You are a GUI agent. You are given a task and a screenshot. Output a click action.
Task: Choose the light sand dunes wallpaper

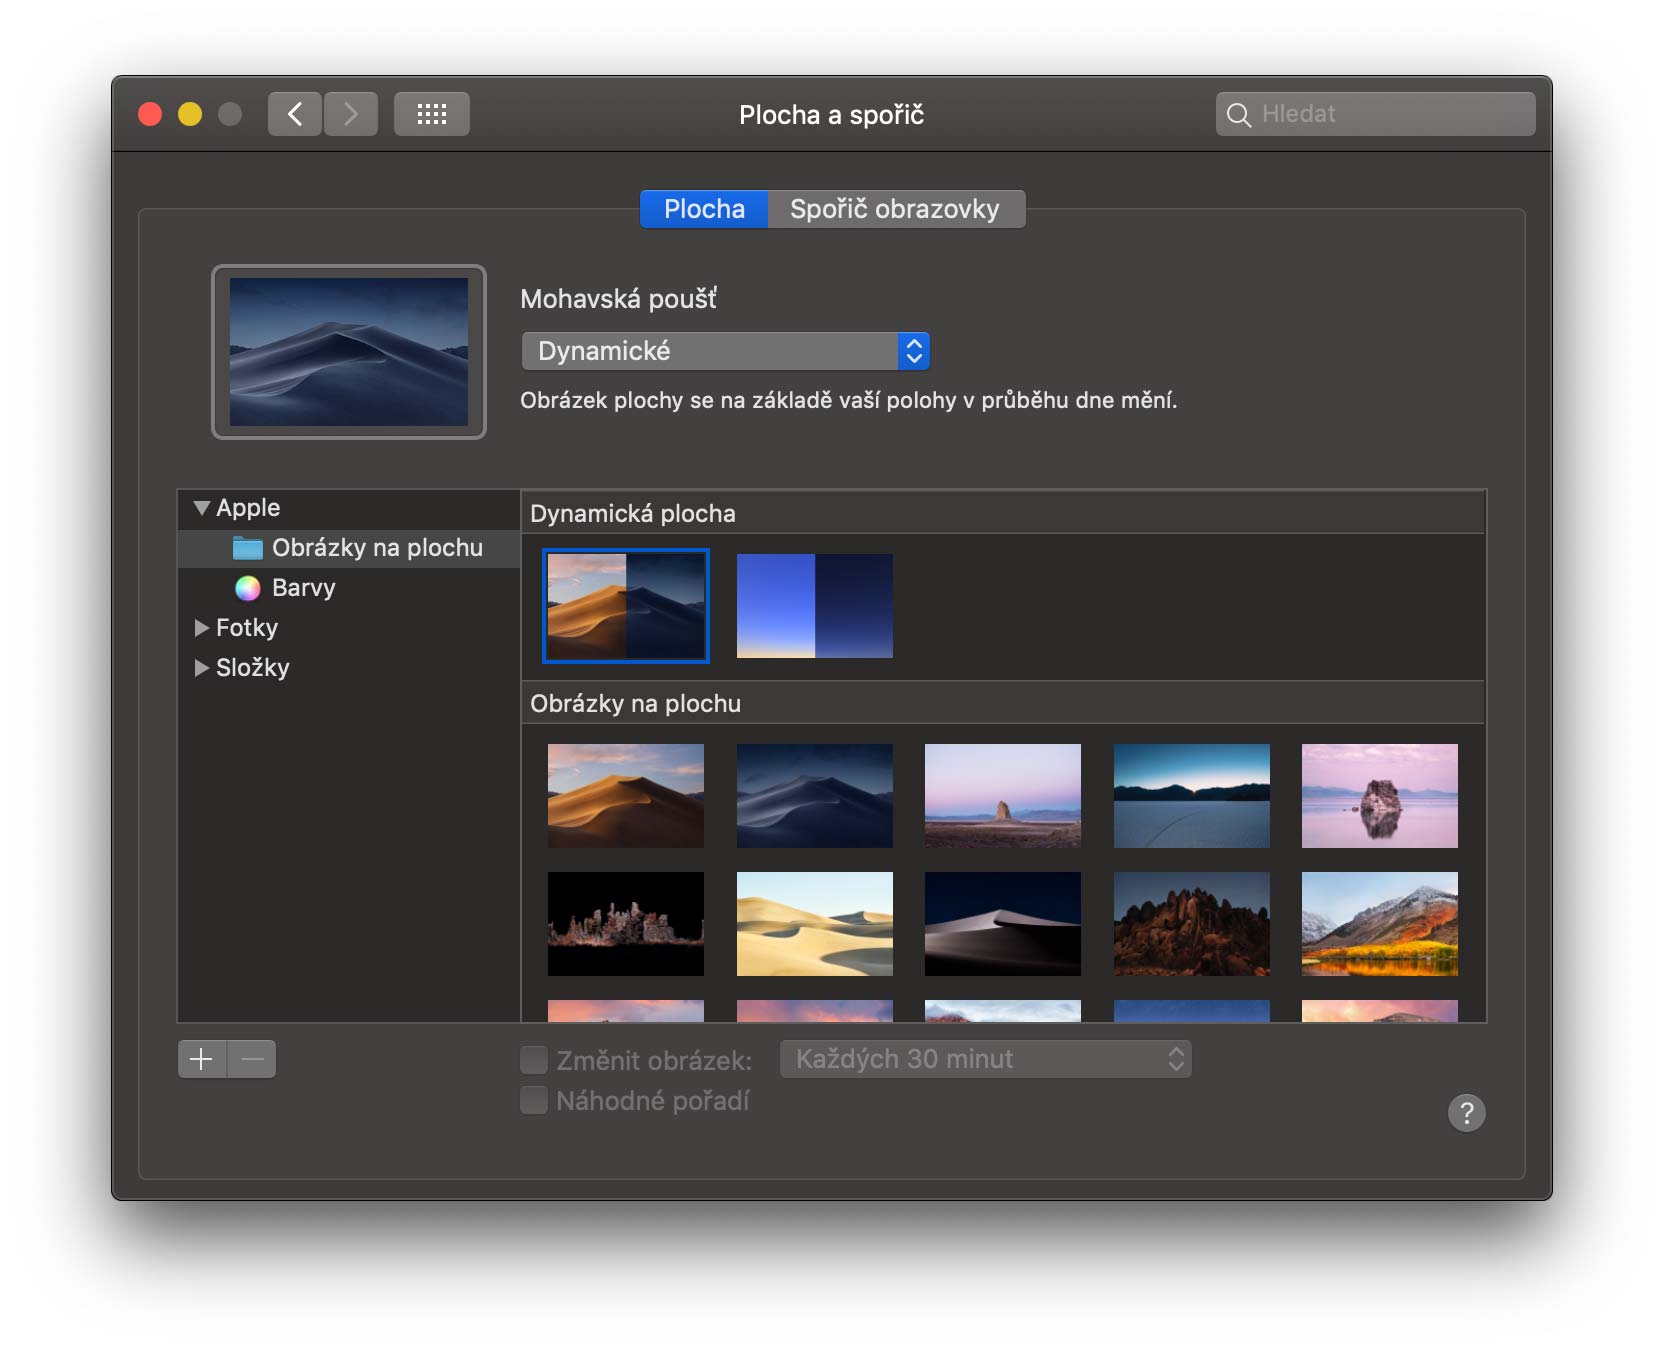click(815, 924)
